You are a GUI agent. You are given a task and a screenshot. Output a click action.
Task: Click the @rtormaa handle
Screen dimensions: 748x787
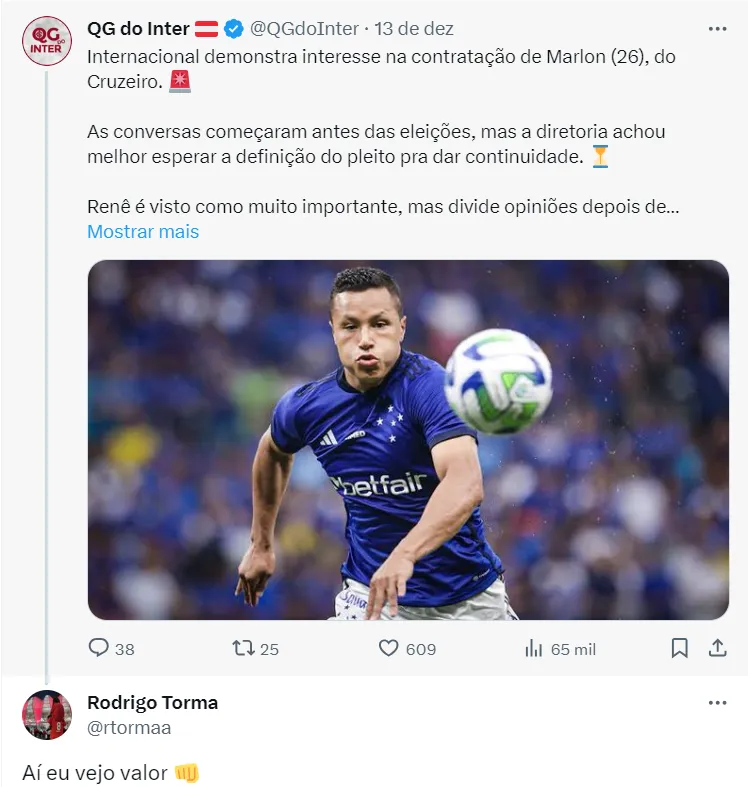[129, 727]
